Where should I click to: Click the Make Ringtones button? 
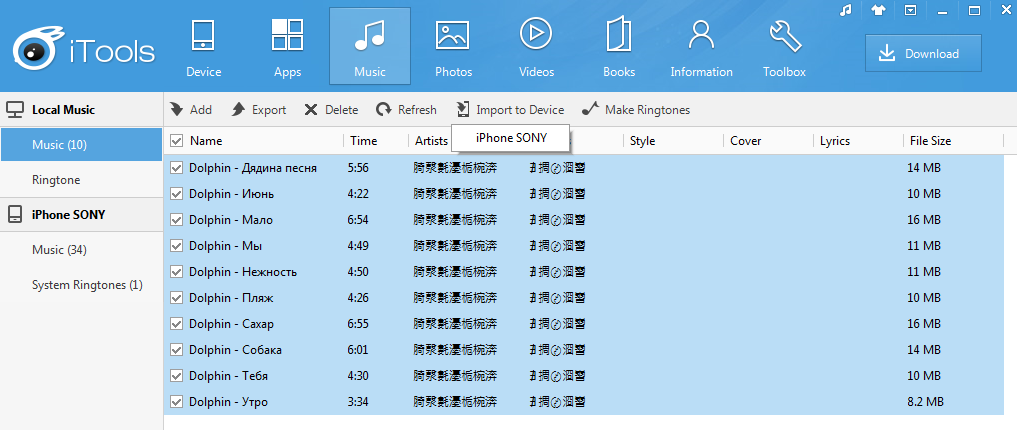636,110
